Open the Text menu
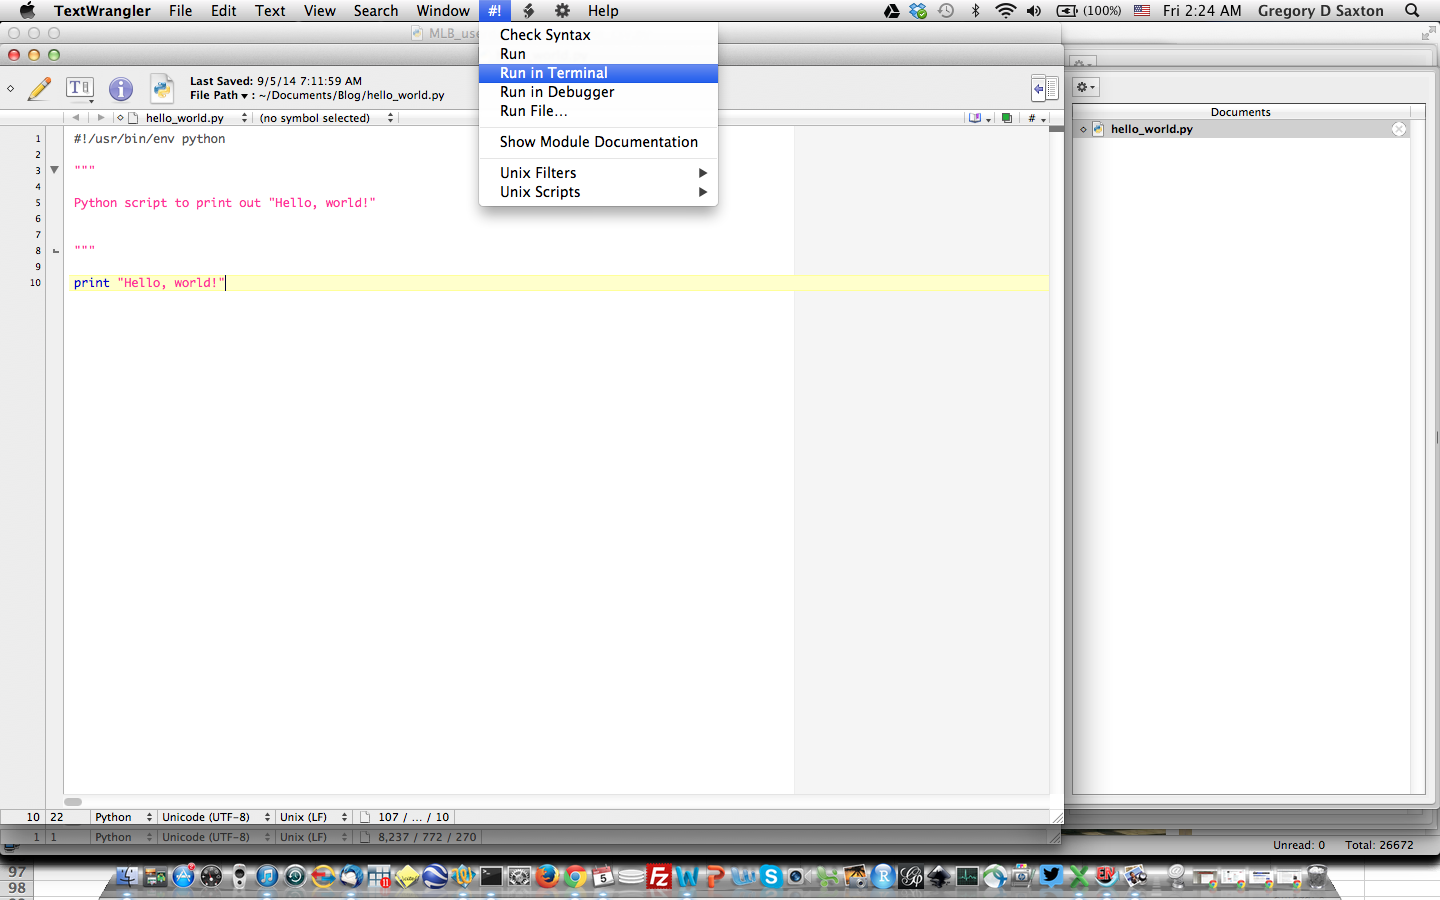Image resolution: width=1440 pixels, height=900 pixels. [270, 10]
